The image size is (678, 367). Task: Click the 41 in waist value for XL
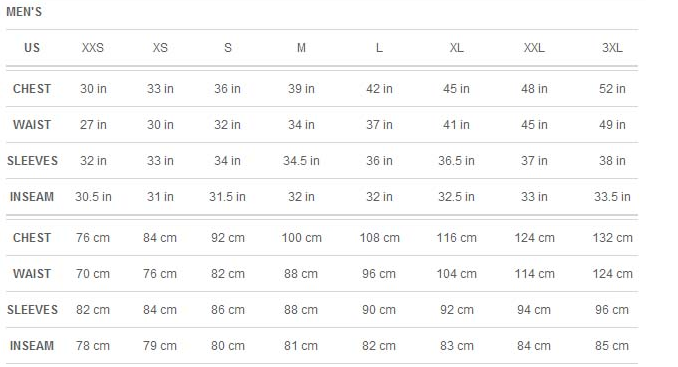(x=456, y=124)
